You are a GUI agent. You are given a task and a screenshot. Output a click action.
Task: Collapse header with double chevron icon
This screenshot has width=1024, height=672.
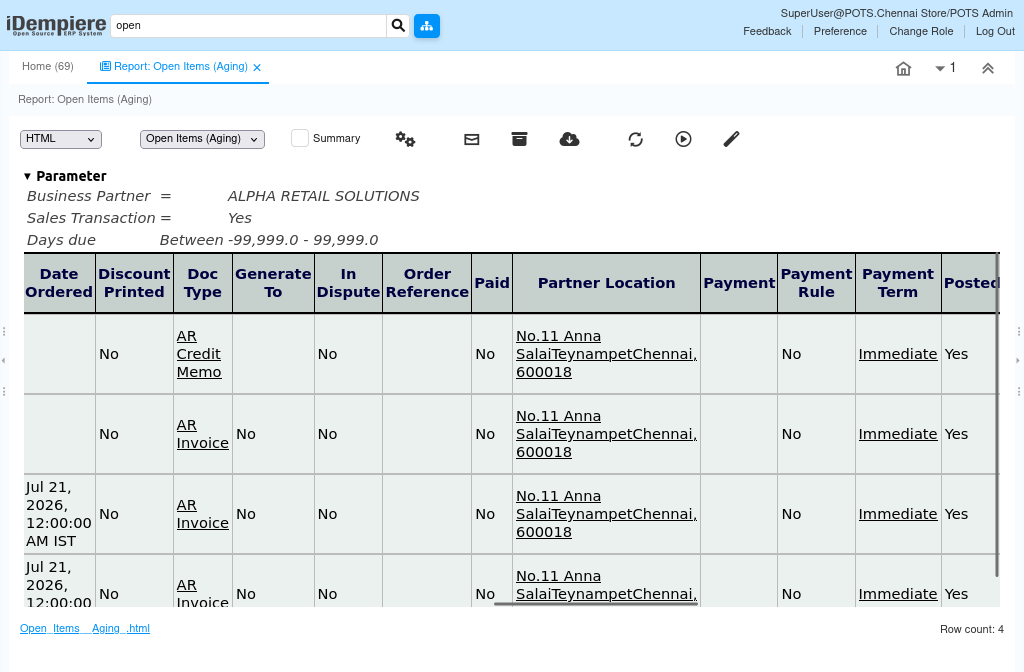[x=987, y=69]
